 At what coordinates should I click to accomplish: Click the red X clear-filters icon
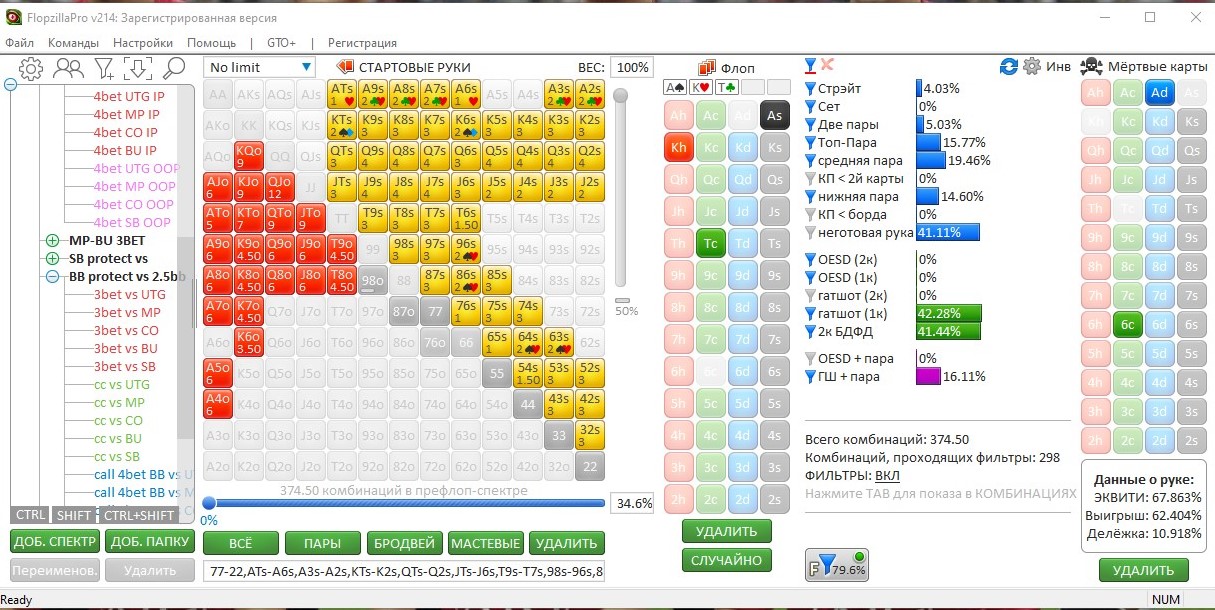click(x=828, y=65)
